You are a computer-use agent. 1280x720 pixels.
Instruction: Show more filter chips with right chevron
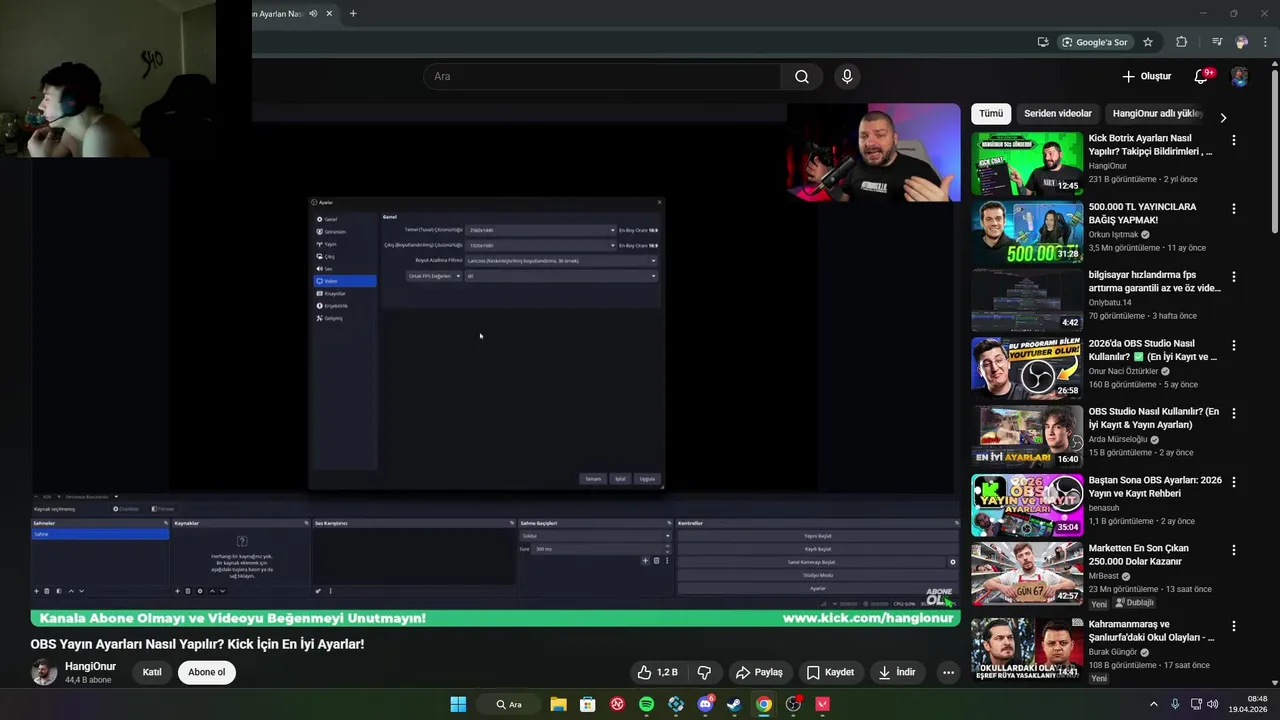tap(1223, 117)
